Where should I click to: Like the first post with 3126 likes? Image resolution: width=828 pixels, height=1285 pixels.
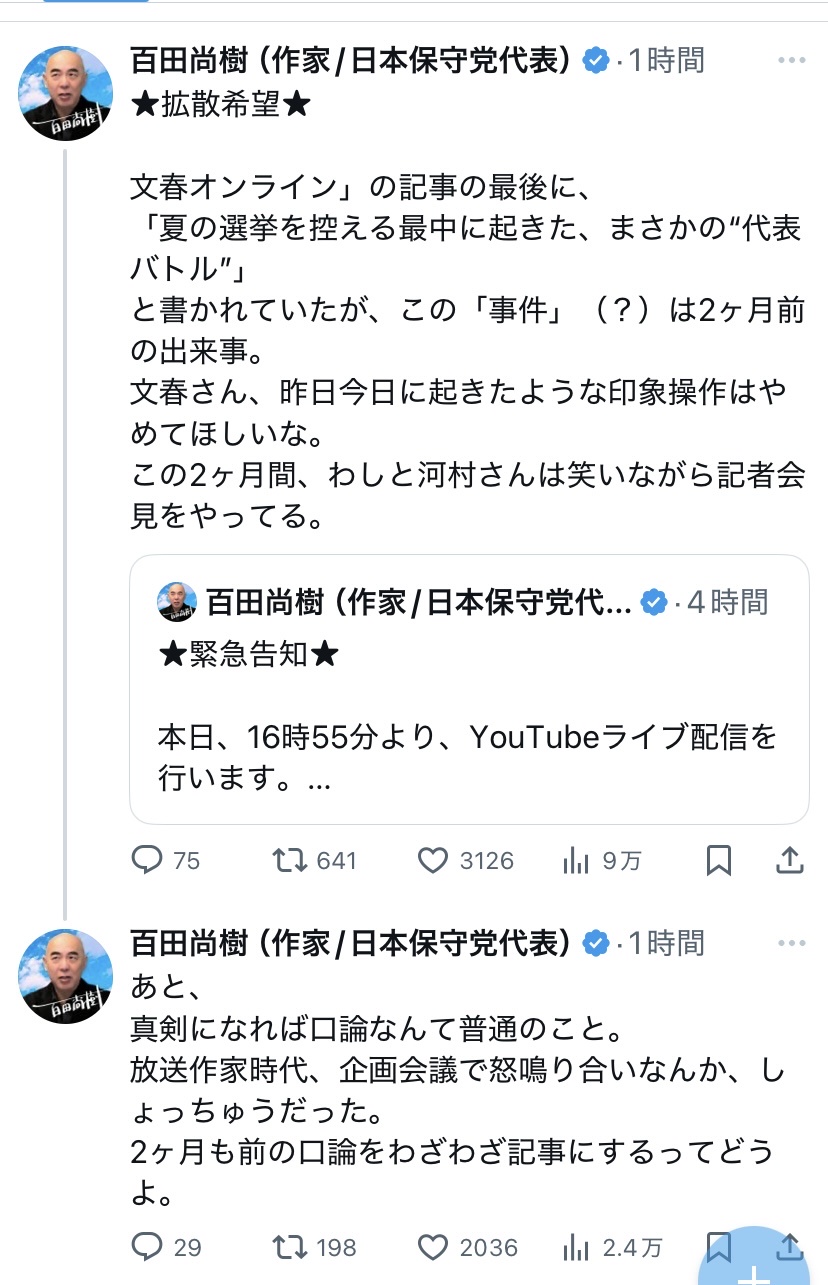(x=433, y=860)
